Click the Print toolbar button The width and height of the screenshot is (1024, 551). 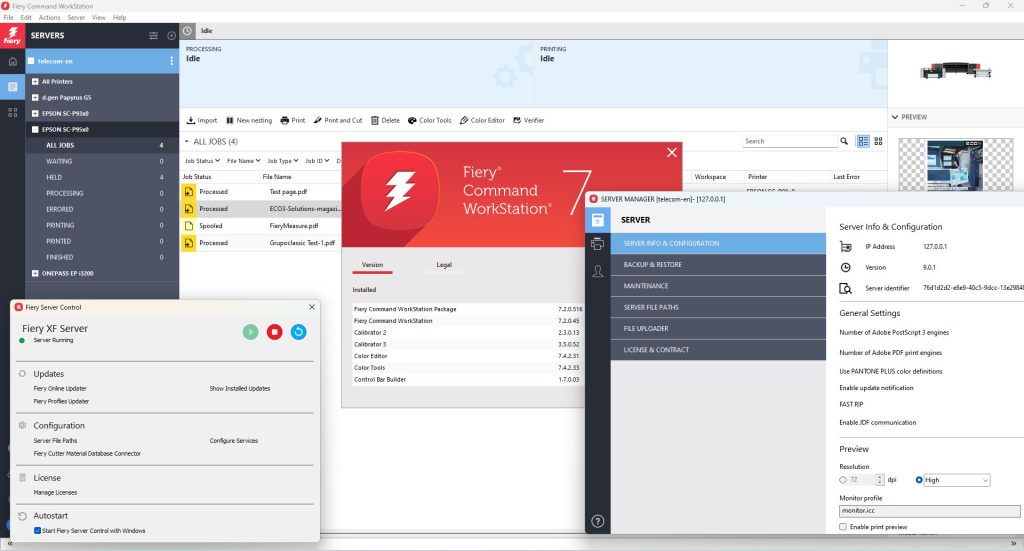point(293,120)
